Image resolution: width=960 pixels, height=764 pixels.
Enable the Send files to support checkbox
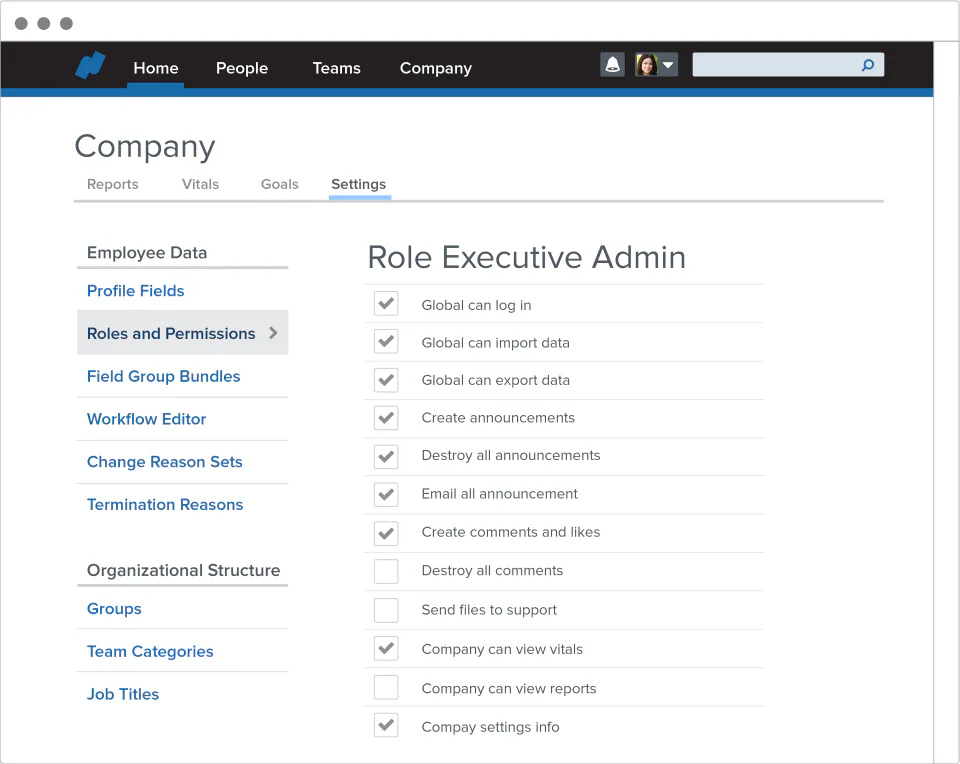(386, 610)
